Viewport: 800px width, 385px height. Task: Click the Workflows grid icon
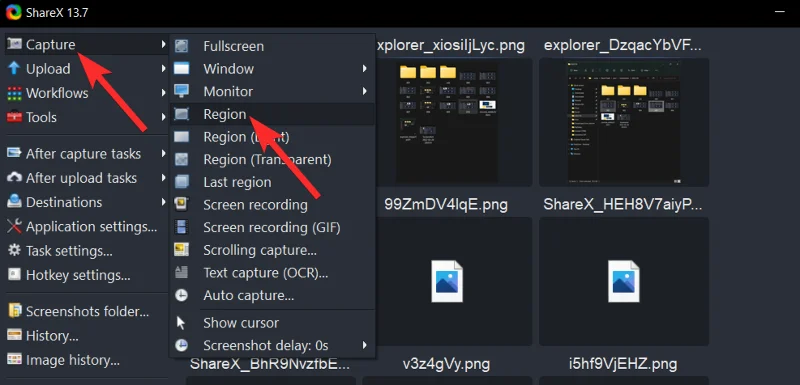tap(14, 93)
